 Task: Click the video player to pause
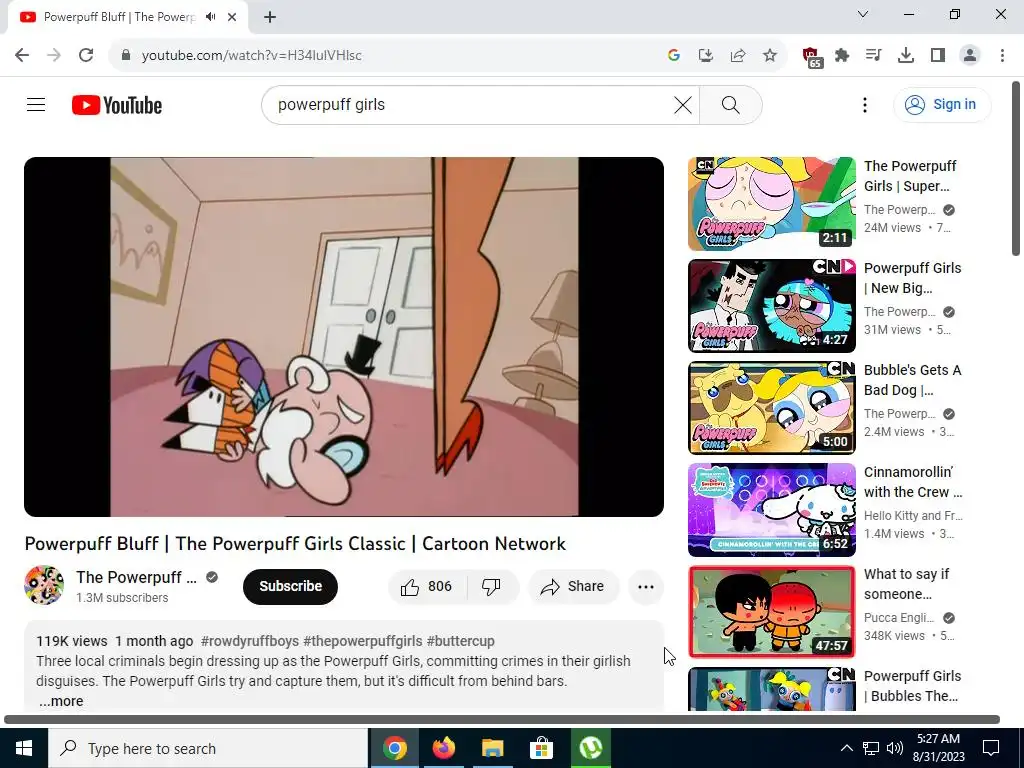tap(344, 336)
